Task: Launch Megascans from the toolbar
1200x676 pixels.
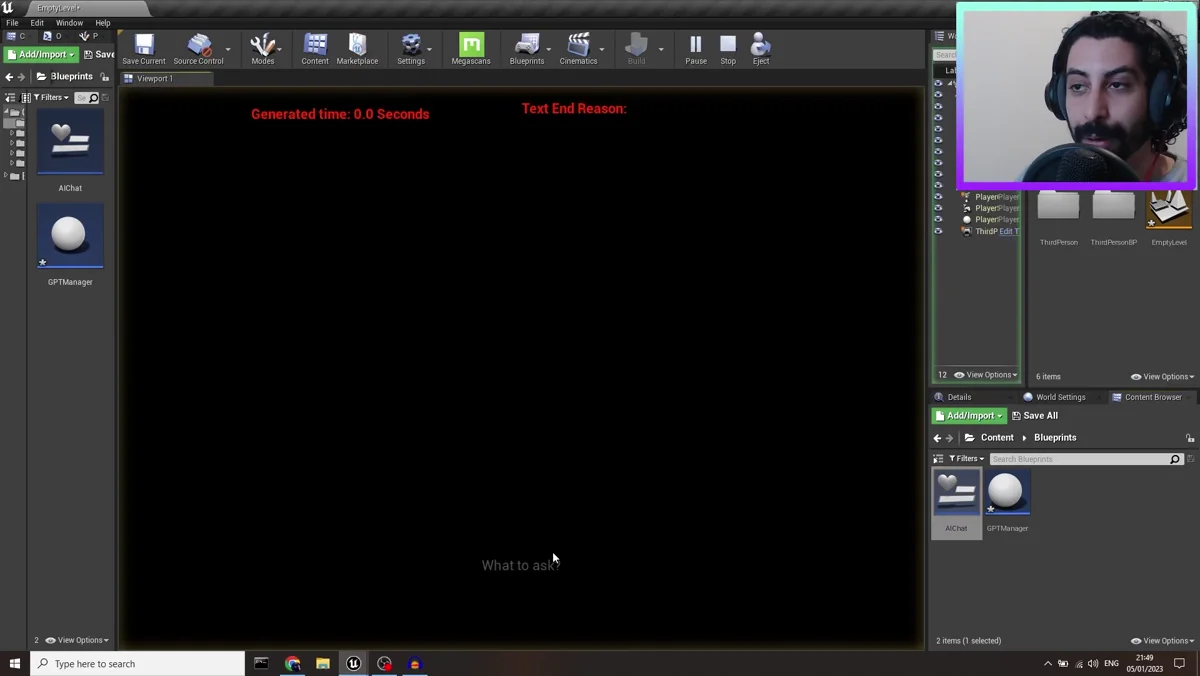Action: [x=471, y=48]
